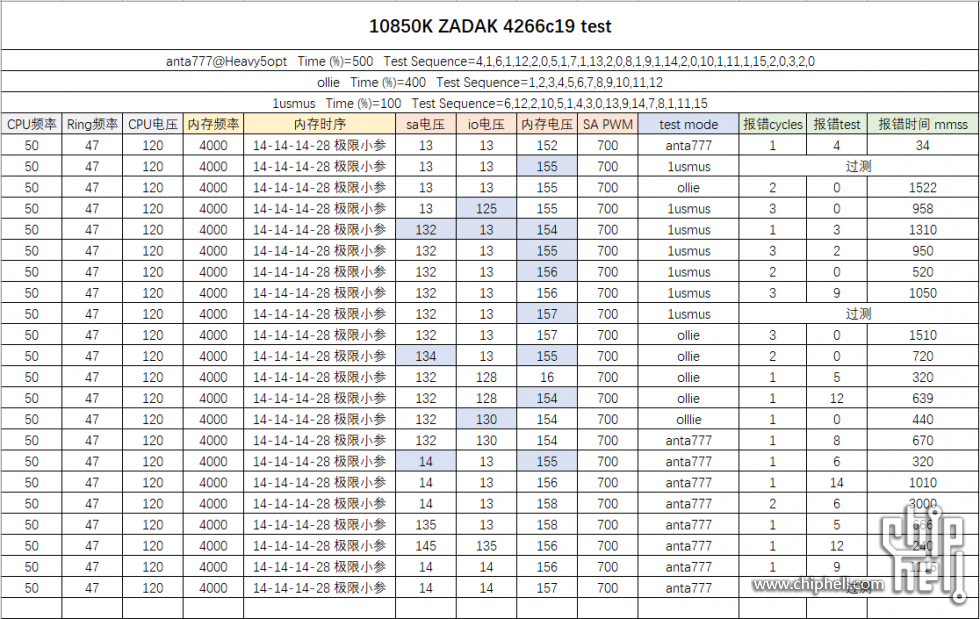This screenshot has height=619, width=980.
Task: Click 过测 in the 1usmus row with 内存电压 157
Action: coord(858,314)
